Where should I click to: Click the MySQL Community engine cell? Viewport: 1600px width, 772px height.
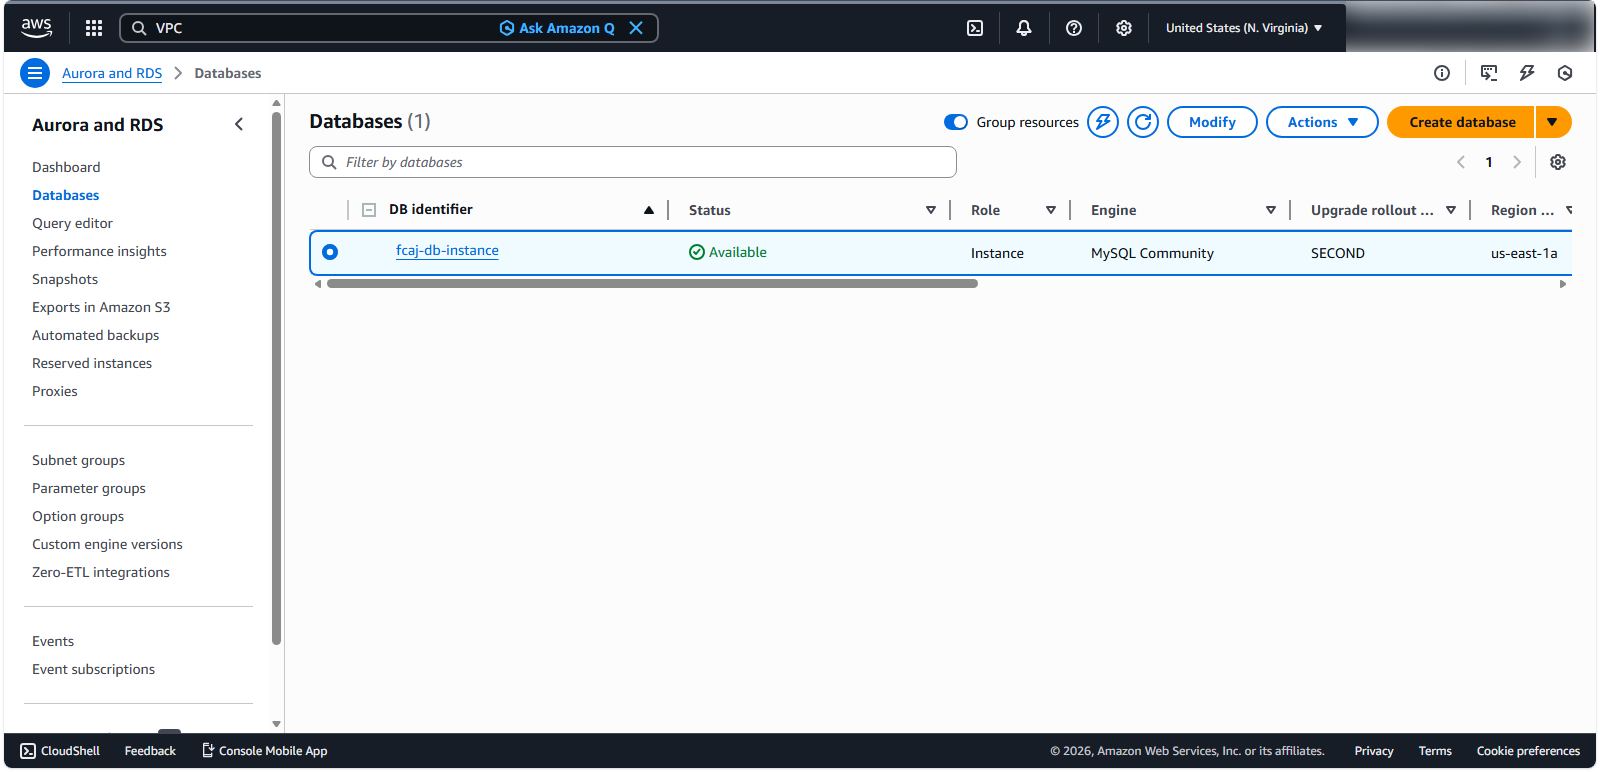[x=1152, y=253]
